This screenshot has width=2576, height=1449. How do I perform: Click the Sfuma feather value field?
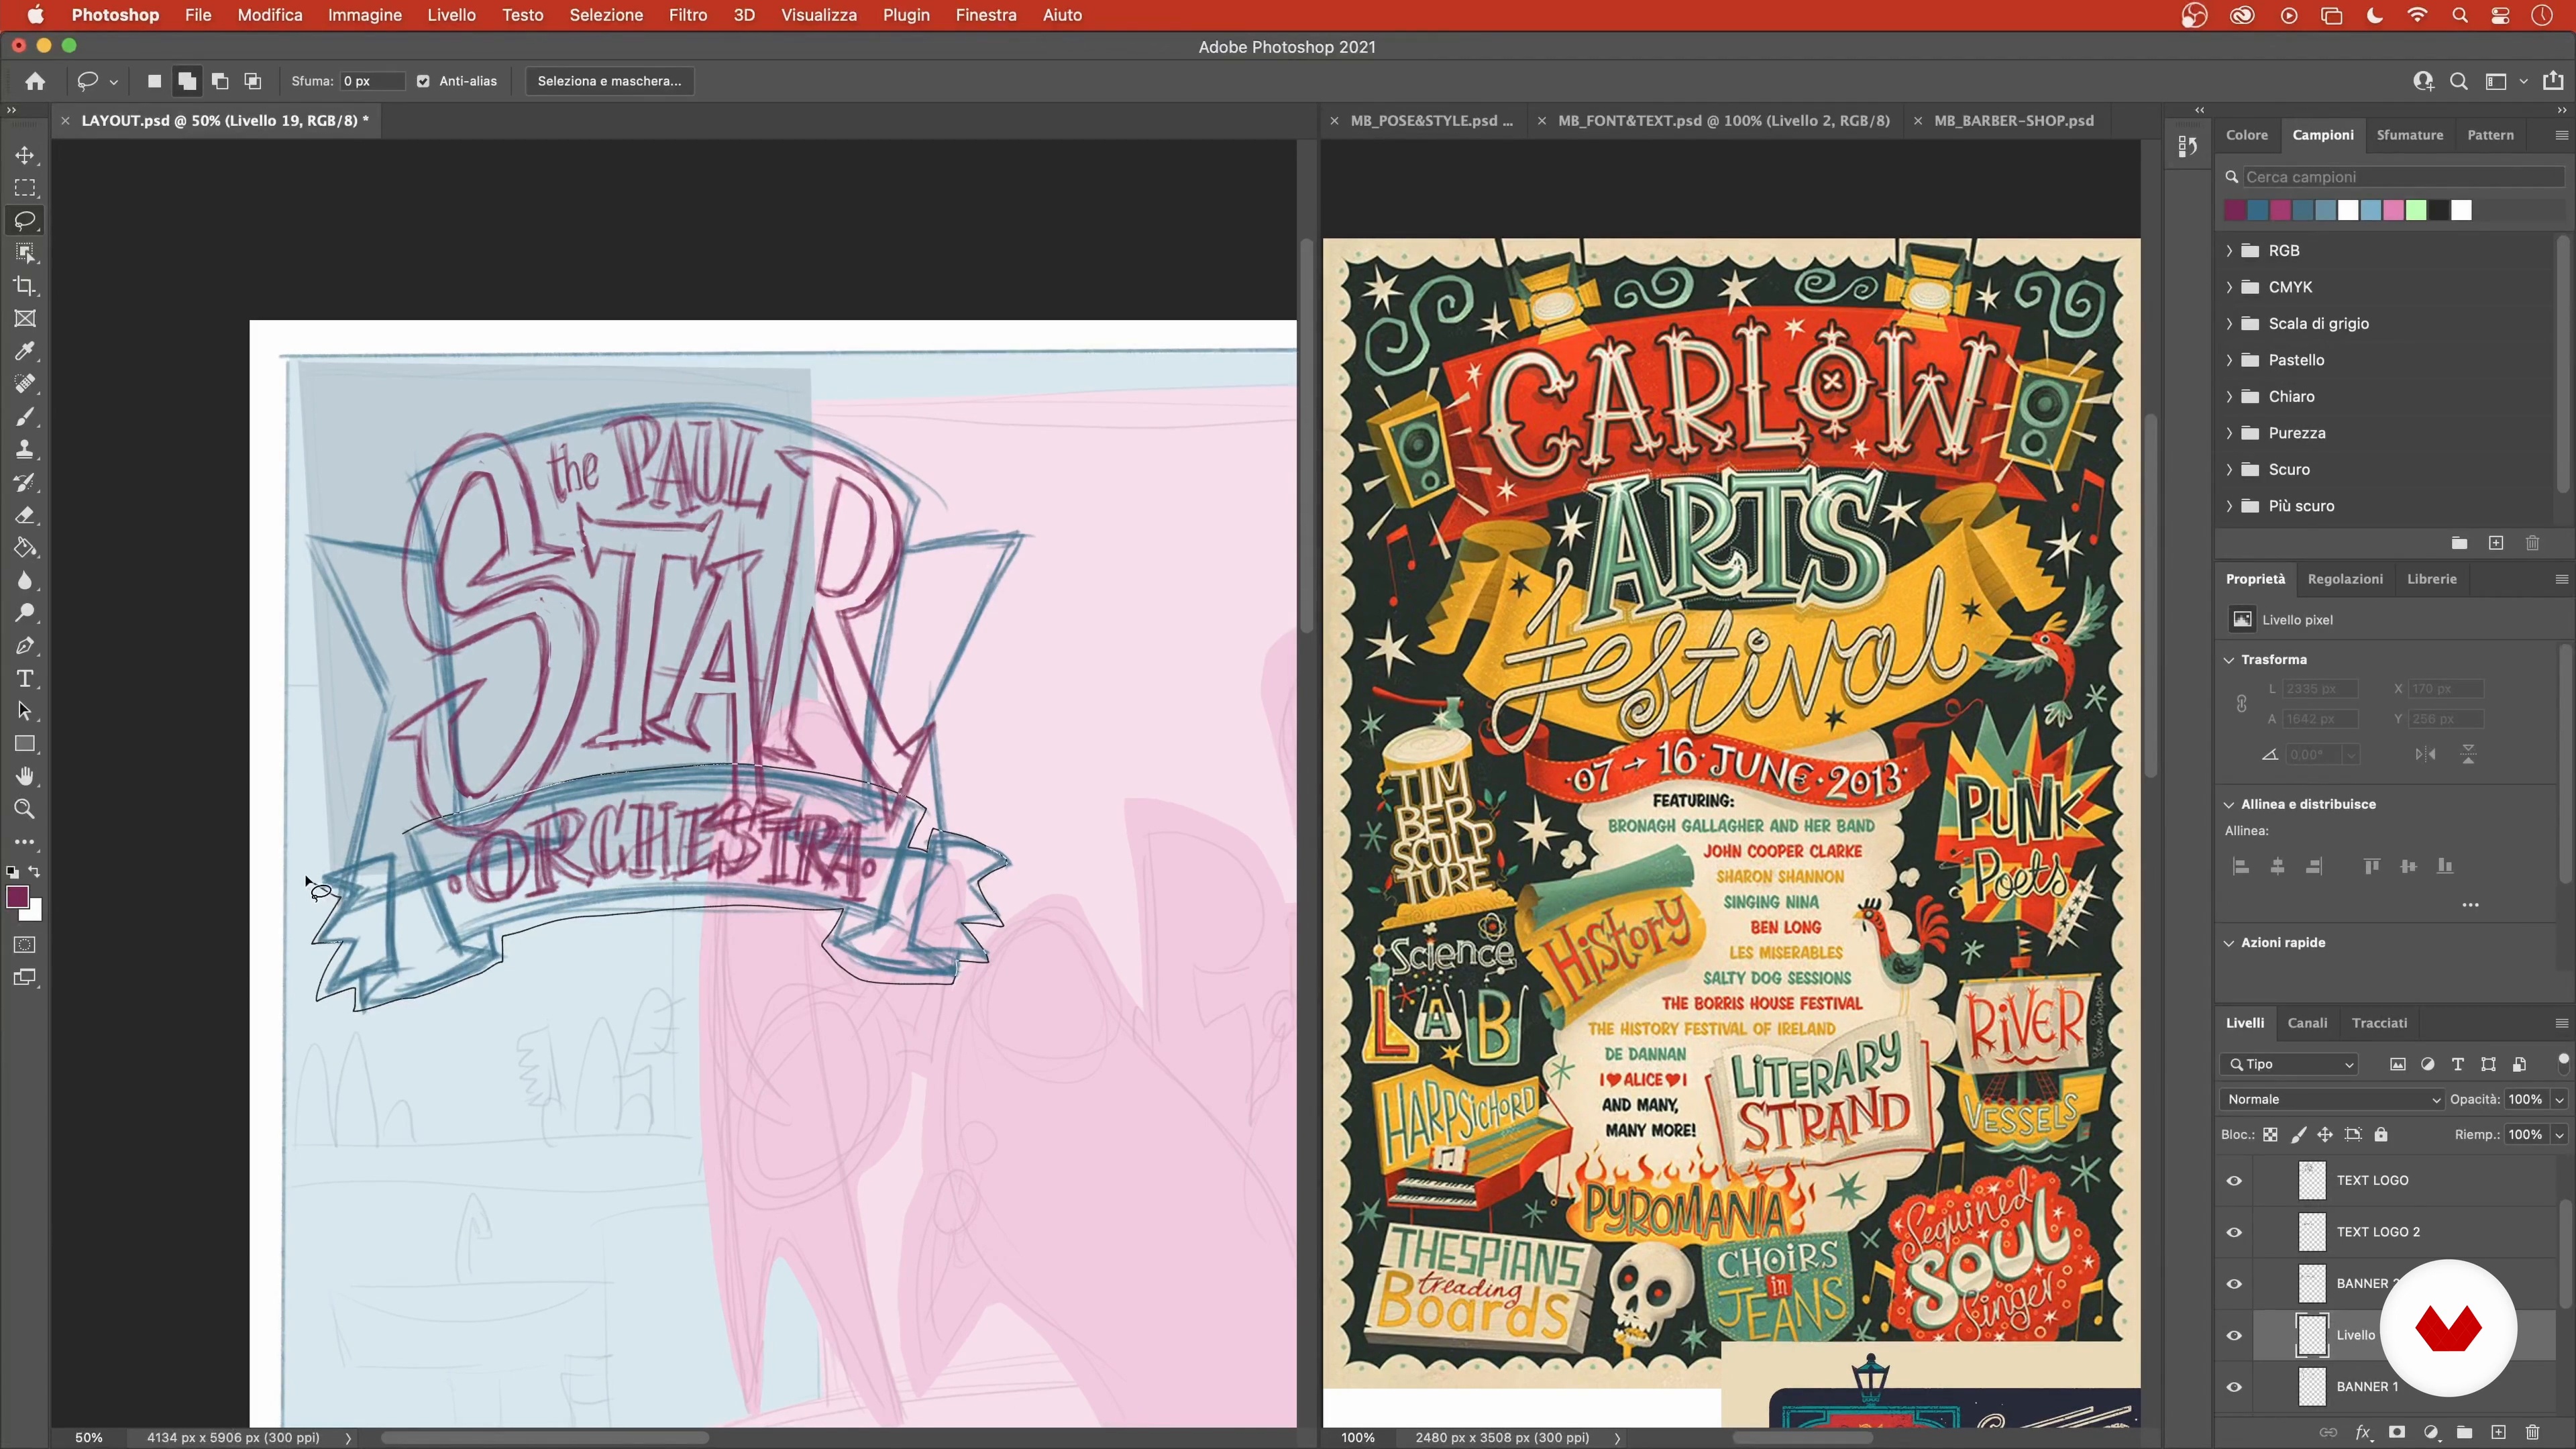pyautogui.click(x=372, y=81)
